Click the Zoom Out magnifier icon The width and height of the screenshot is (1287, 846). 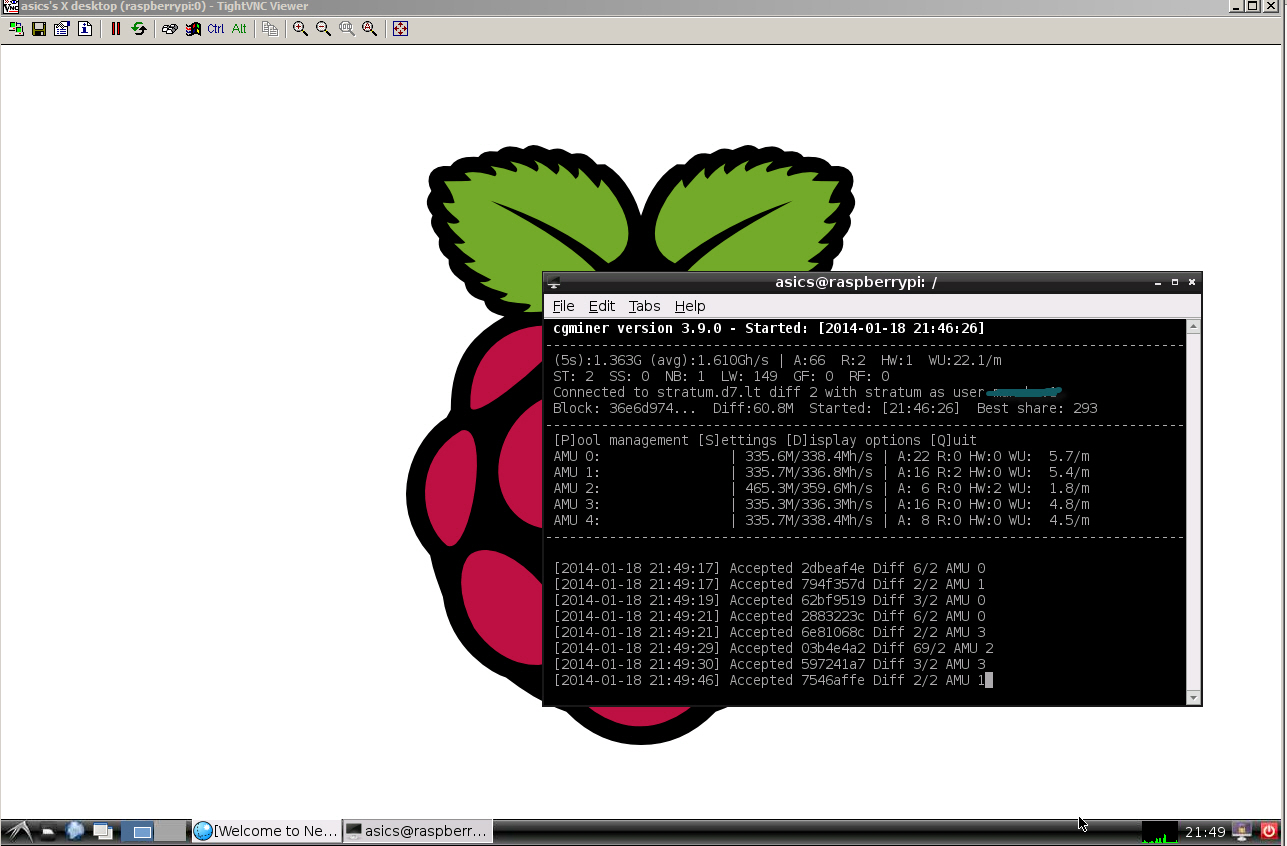[x=324, y=29]
